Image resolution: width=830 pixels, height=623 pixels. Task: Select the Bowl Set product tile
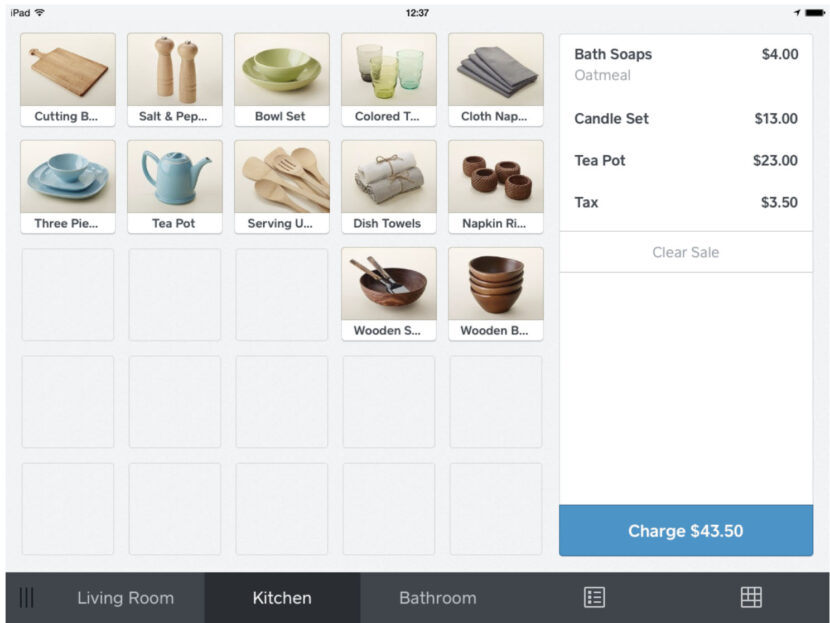(282, 78)
